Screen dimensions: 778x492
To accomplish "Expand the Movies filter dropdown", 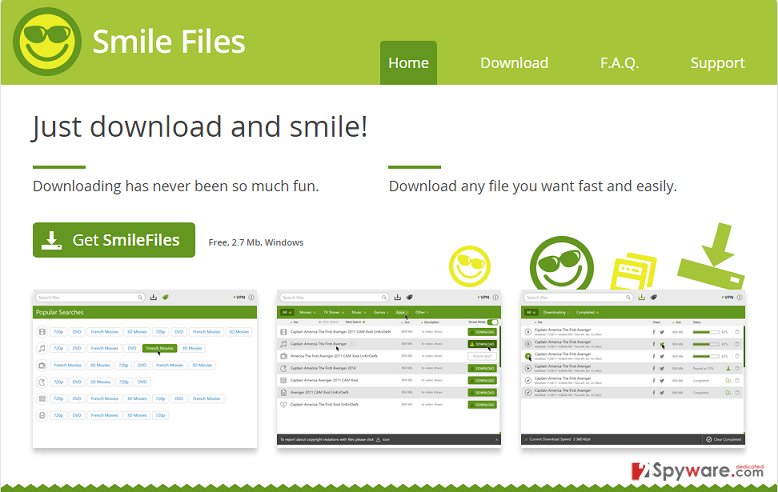I will (x=307, y=312).
